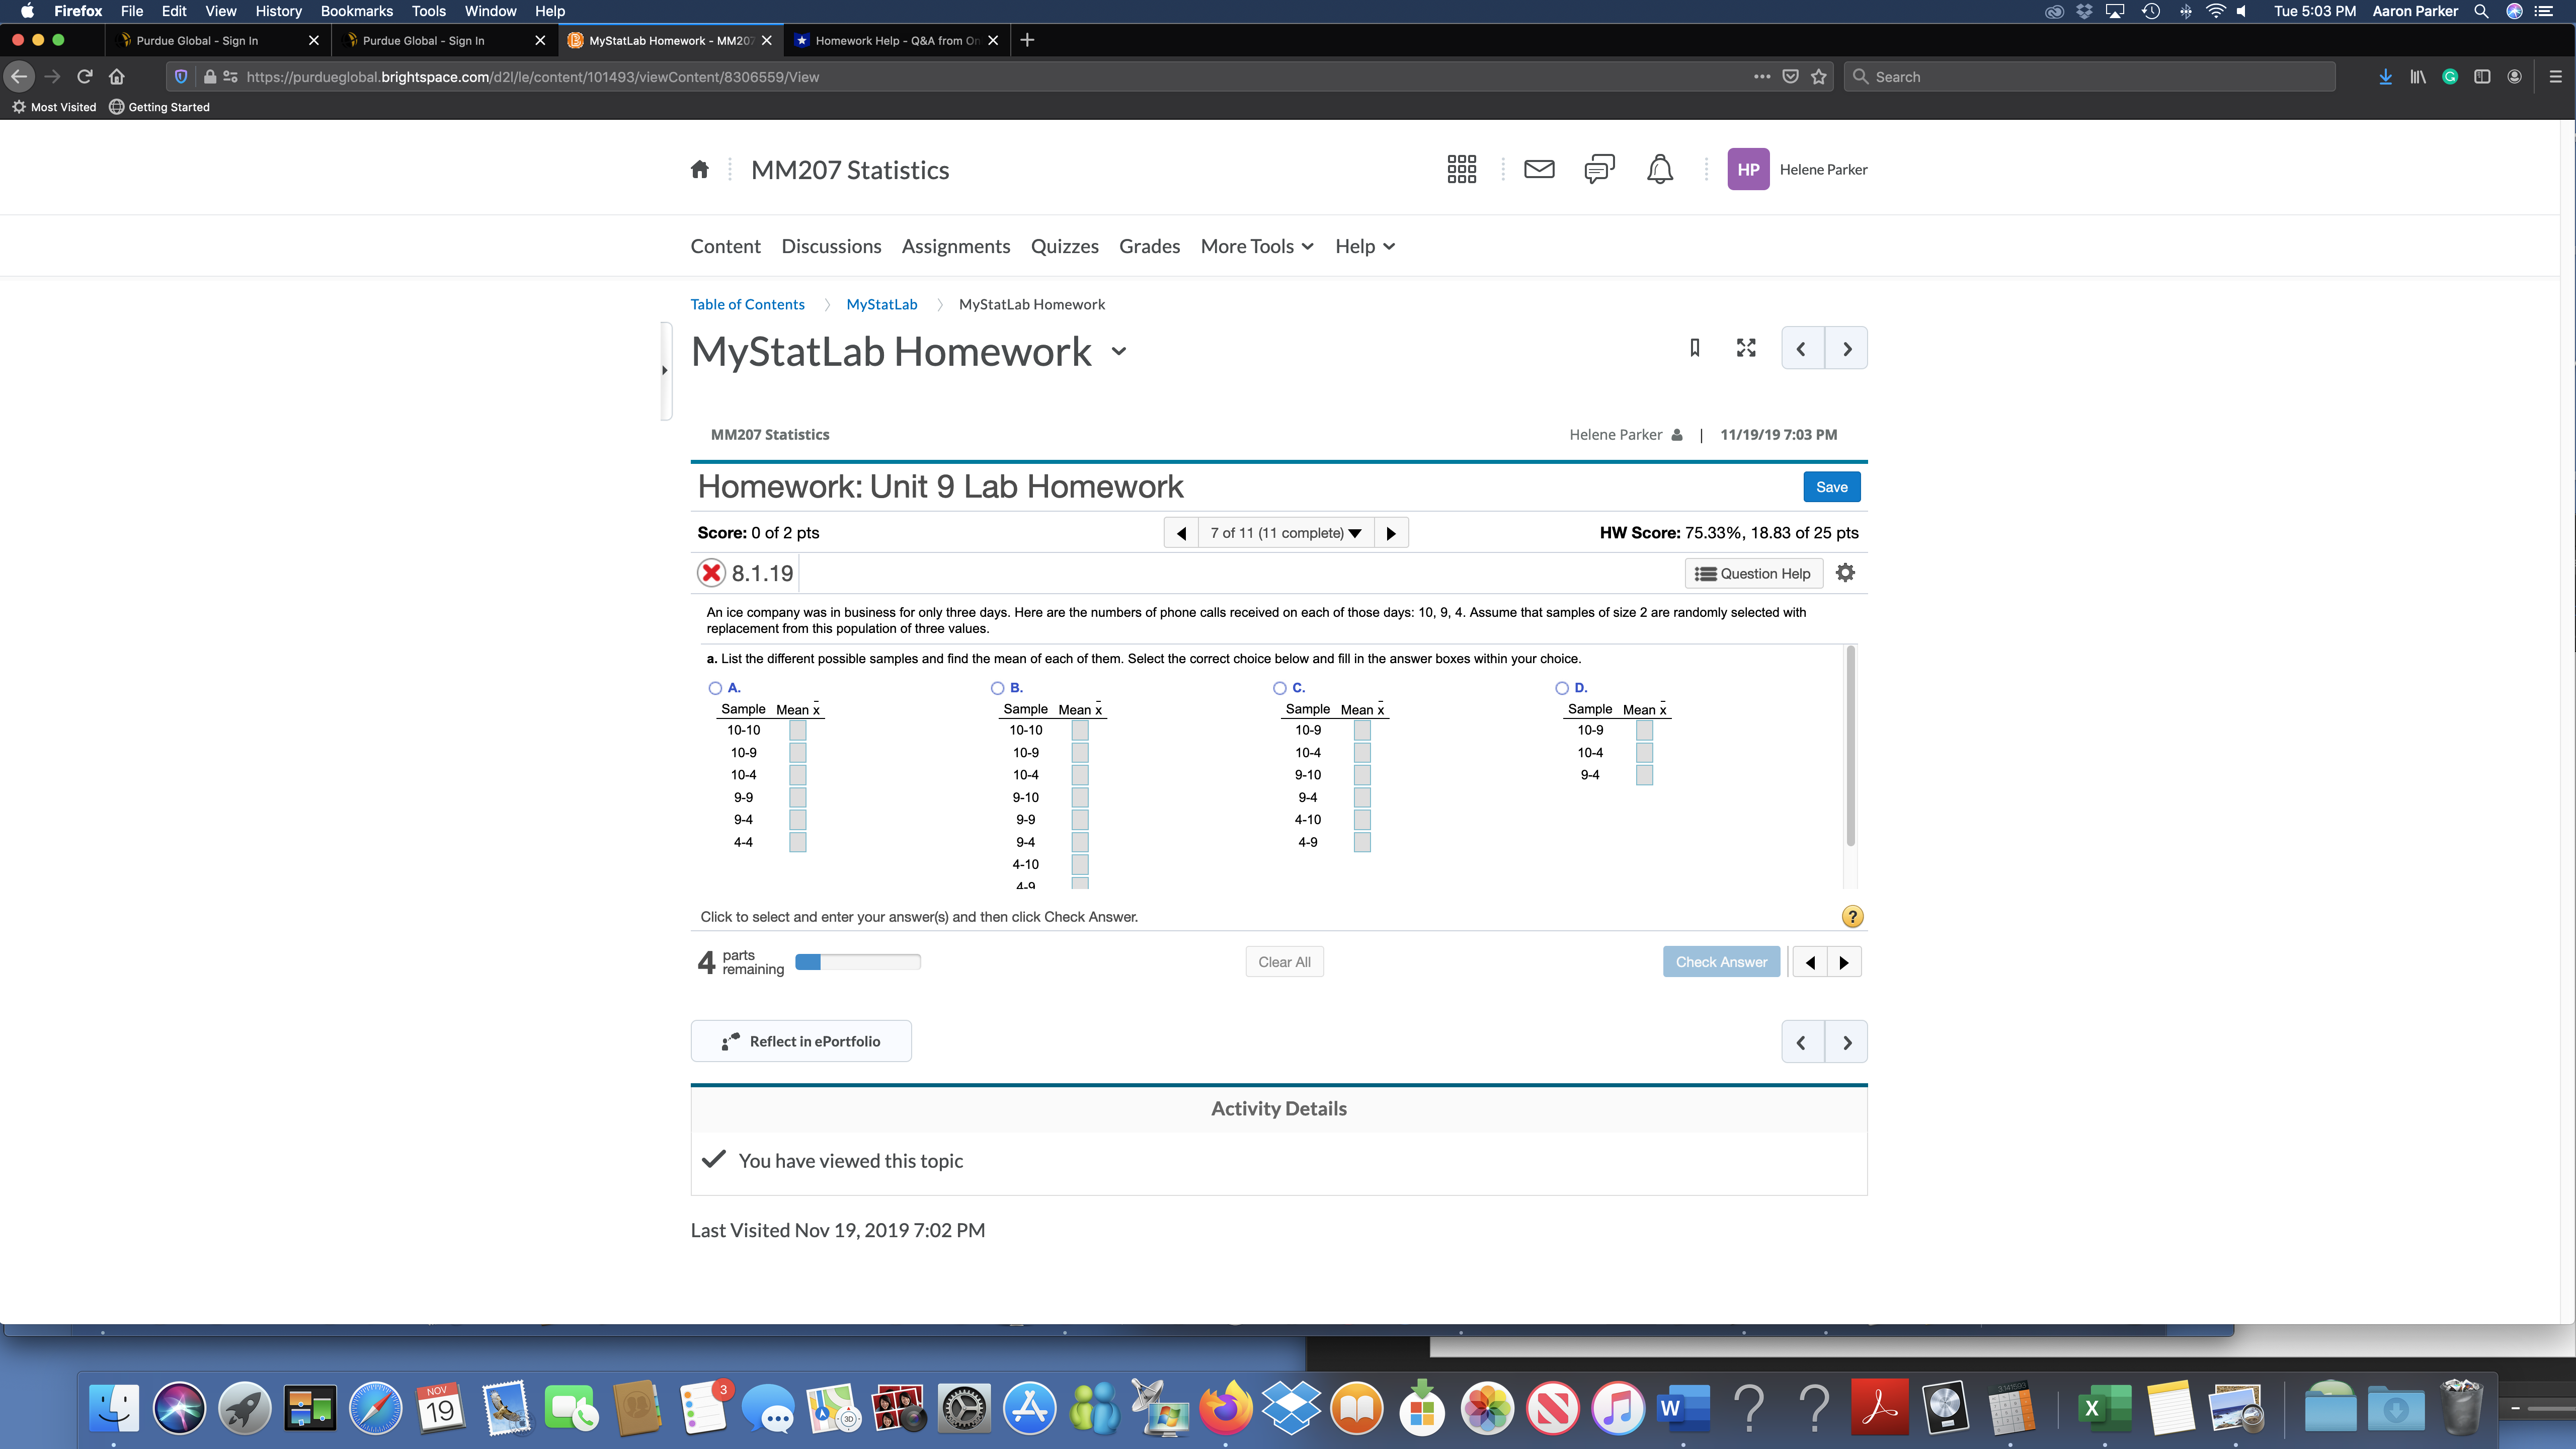Open the course selector waffle grid icon

tap(1461, 169)
